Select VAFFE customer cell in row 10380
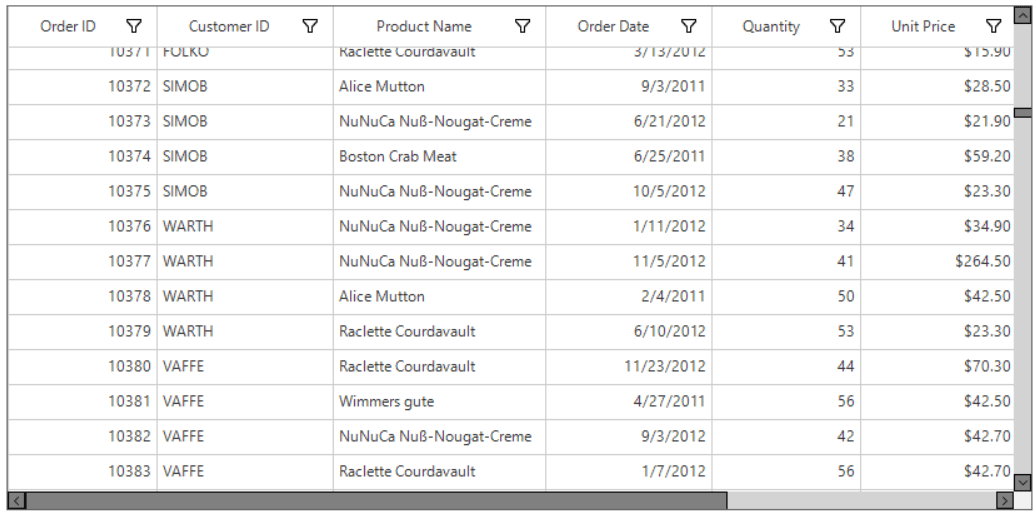The height and width of the screenshot is (515, 1036). tap(245, 367)
